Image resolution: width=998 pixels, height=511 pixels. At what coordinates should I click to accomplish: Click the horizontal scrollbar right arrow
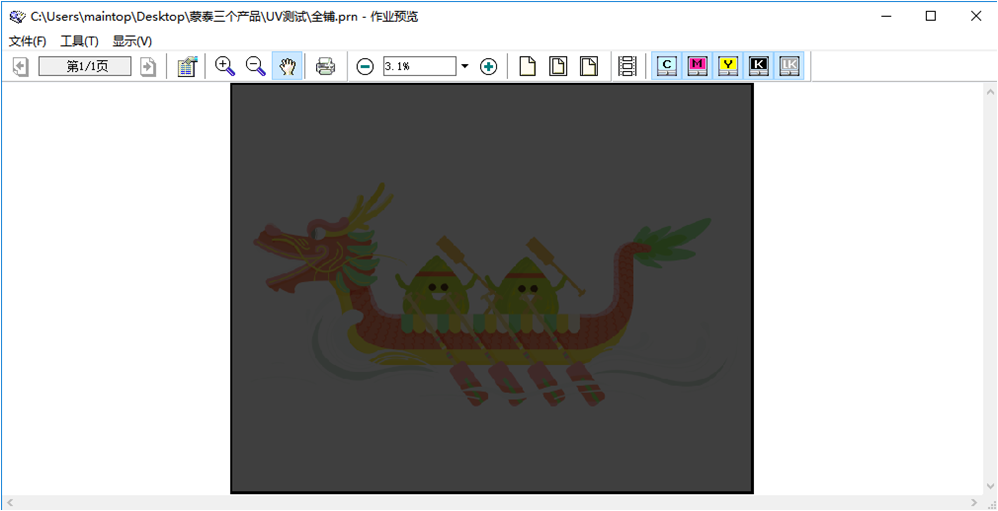[974, 503]
